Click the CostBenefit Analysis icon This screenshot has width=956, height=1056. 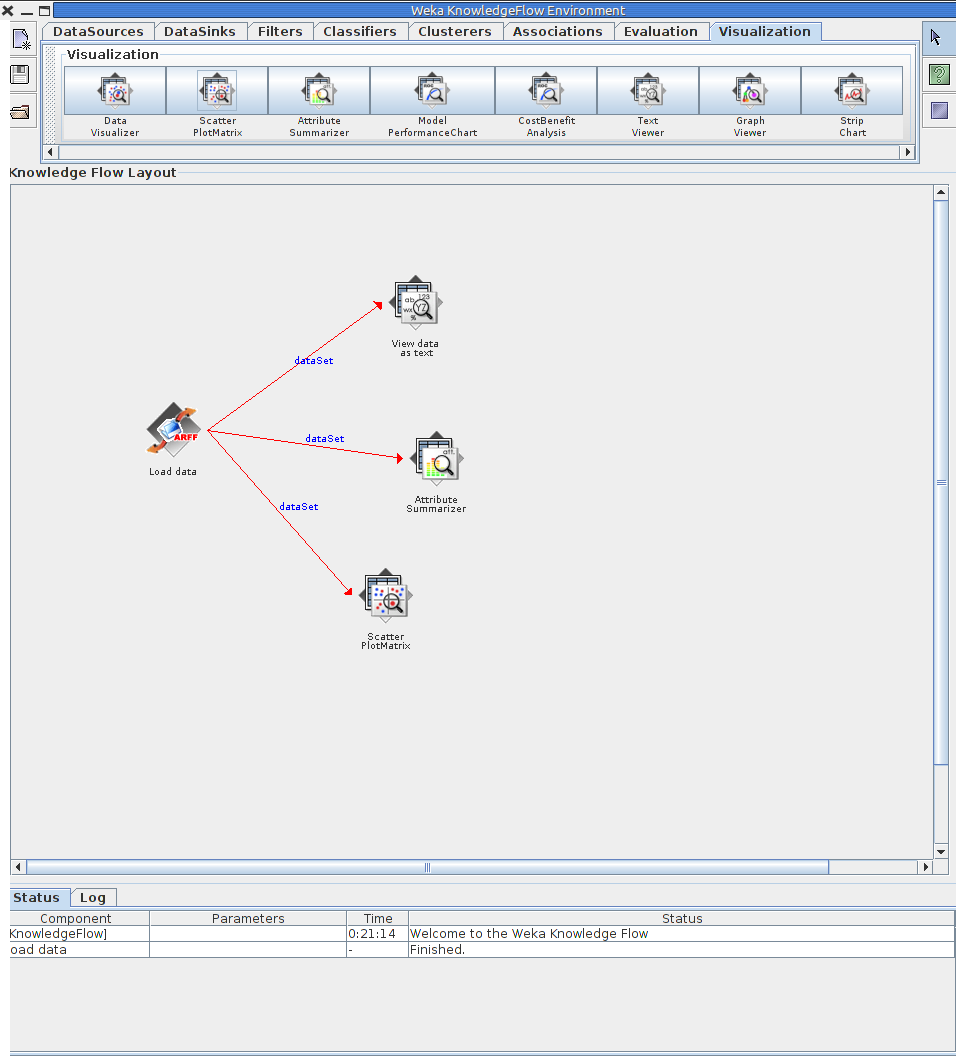click(x=546, y=92)
